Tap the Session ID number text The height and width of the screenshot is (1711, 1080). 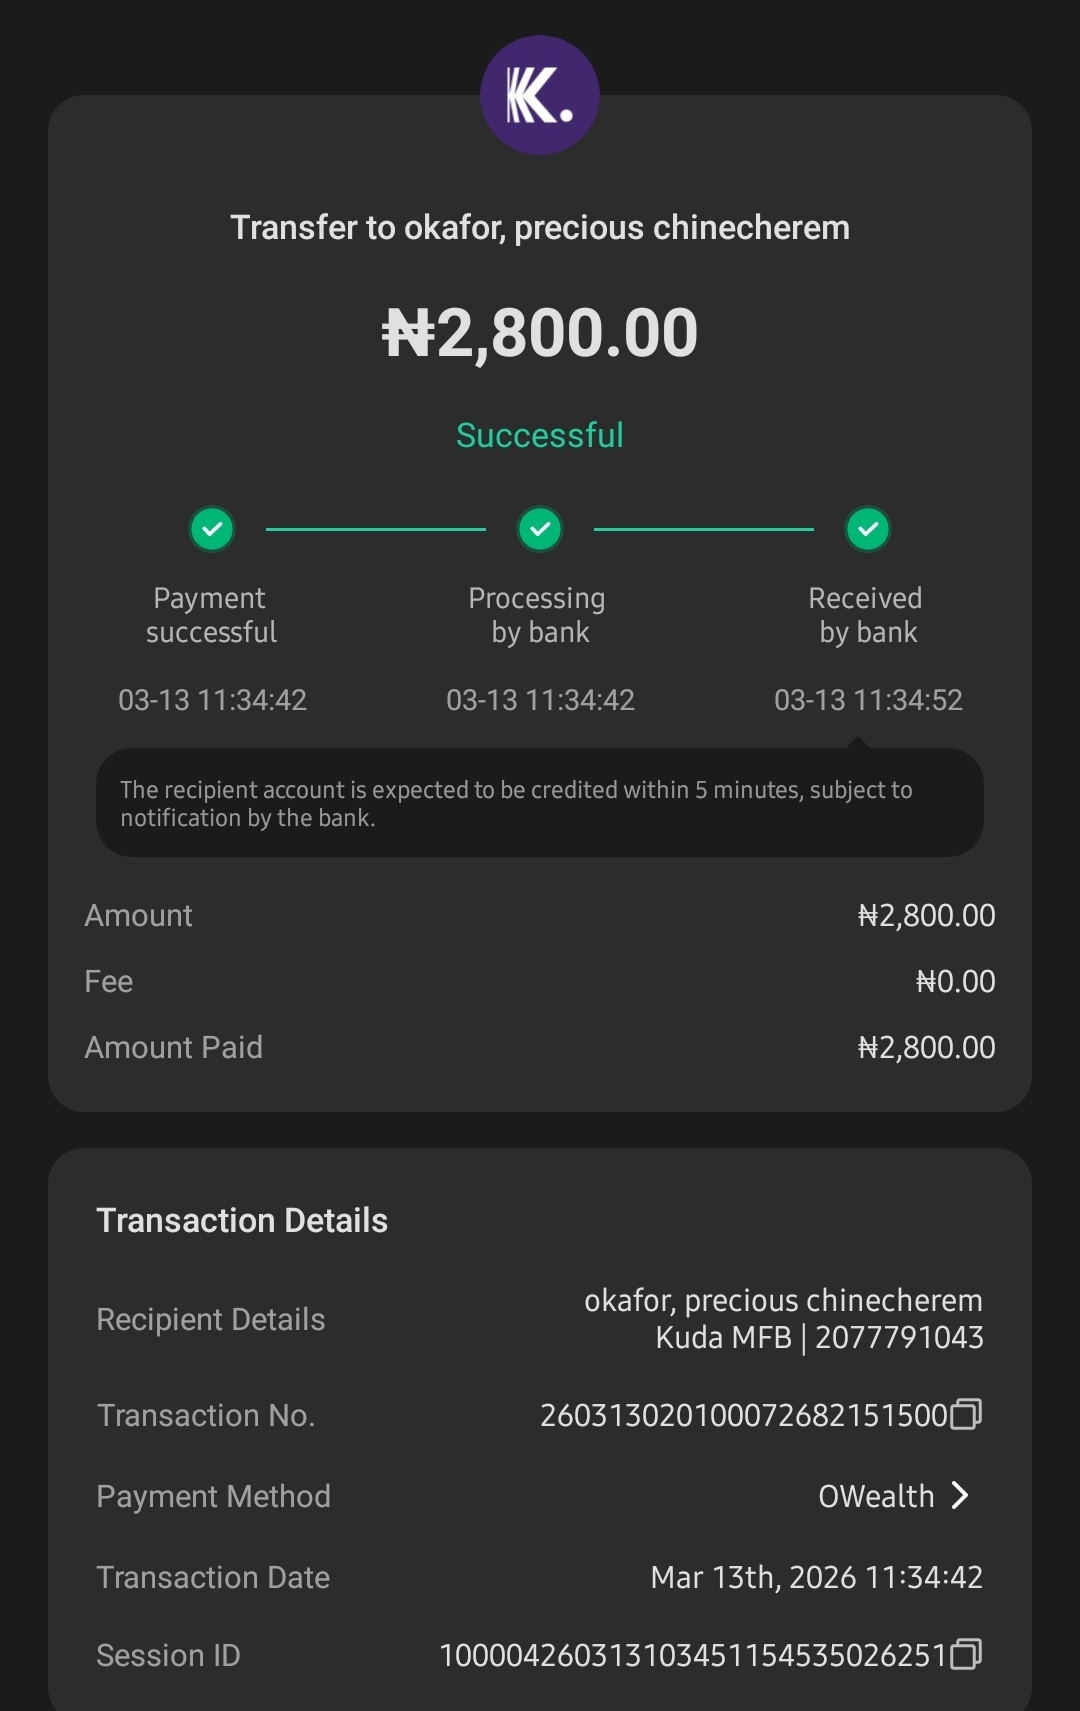click(x=692, y=1655)
